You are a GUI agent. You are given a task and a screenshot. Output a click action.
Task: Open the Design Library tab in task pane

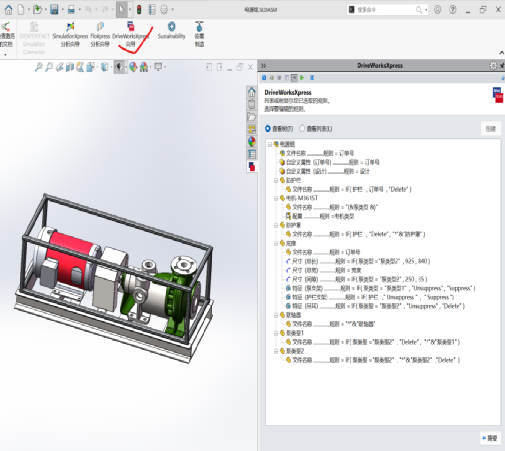coord(252,104)
